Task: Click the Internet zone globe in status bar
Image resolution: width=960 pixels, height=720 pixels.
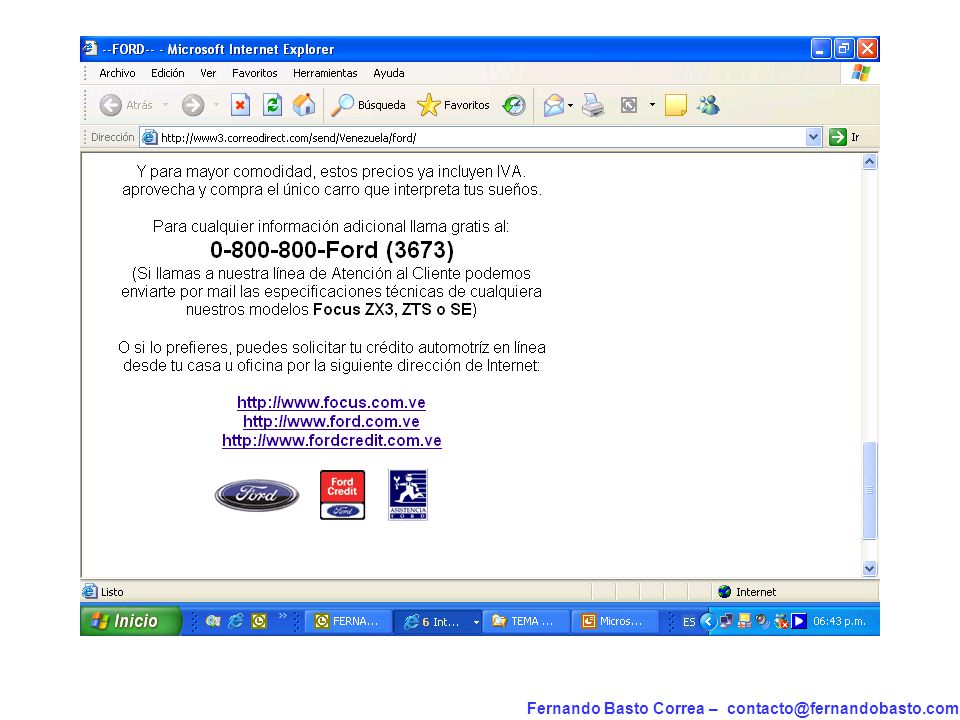Action: pos(724,591)
